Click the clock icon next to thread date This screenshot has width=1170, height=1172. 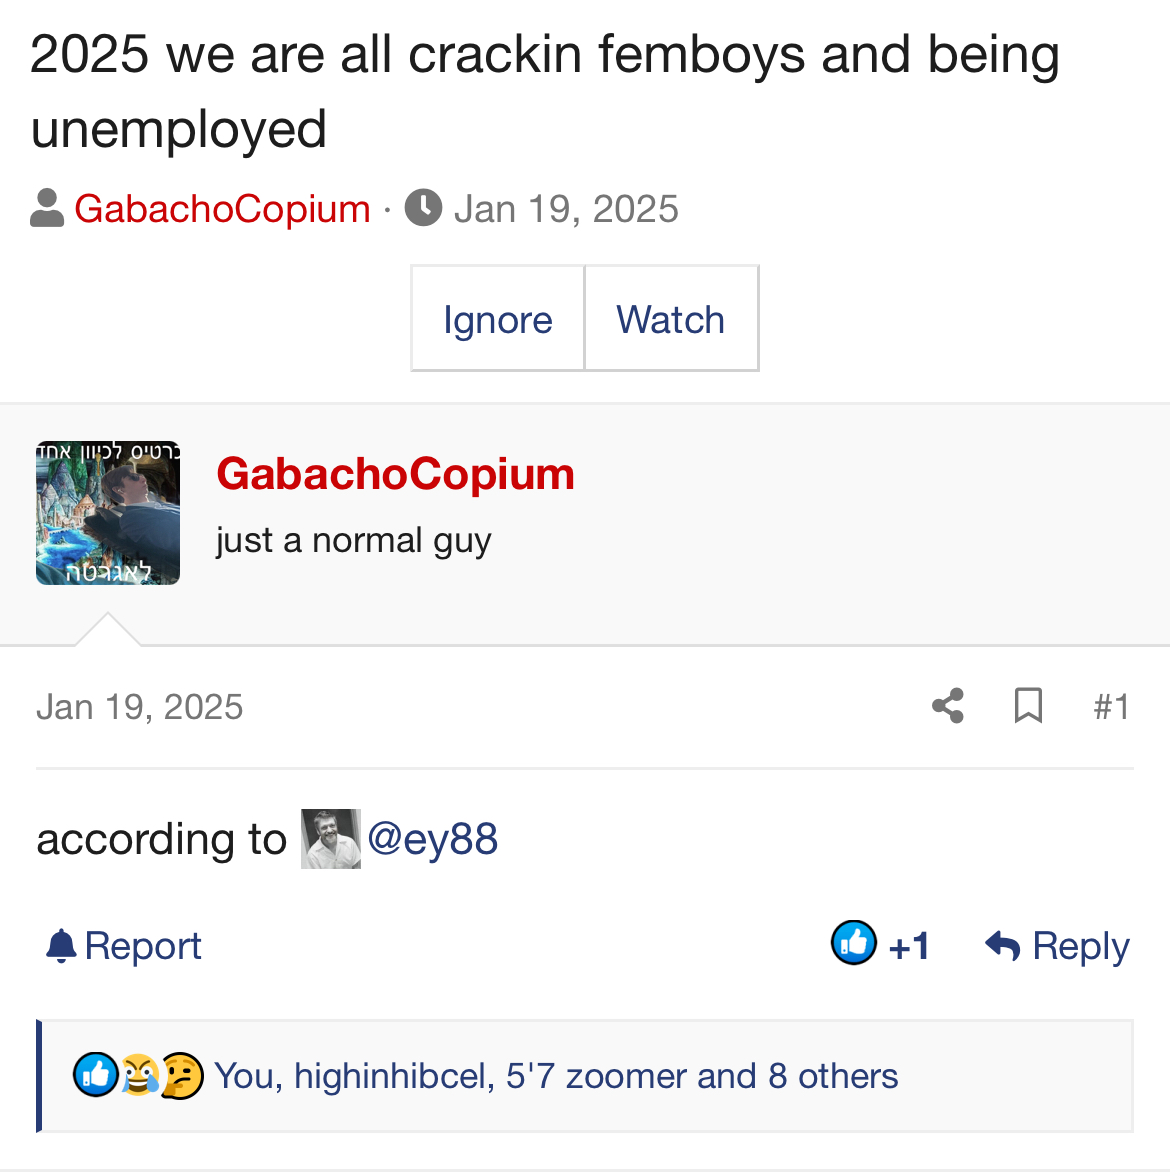pyautogui.click(x=424, y=209)
